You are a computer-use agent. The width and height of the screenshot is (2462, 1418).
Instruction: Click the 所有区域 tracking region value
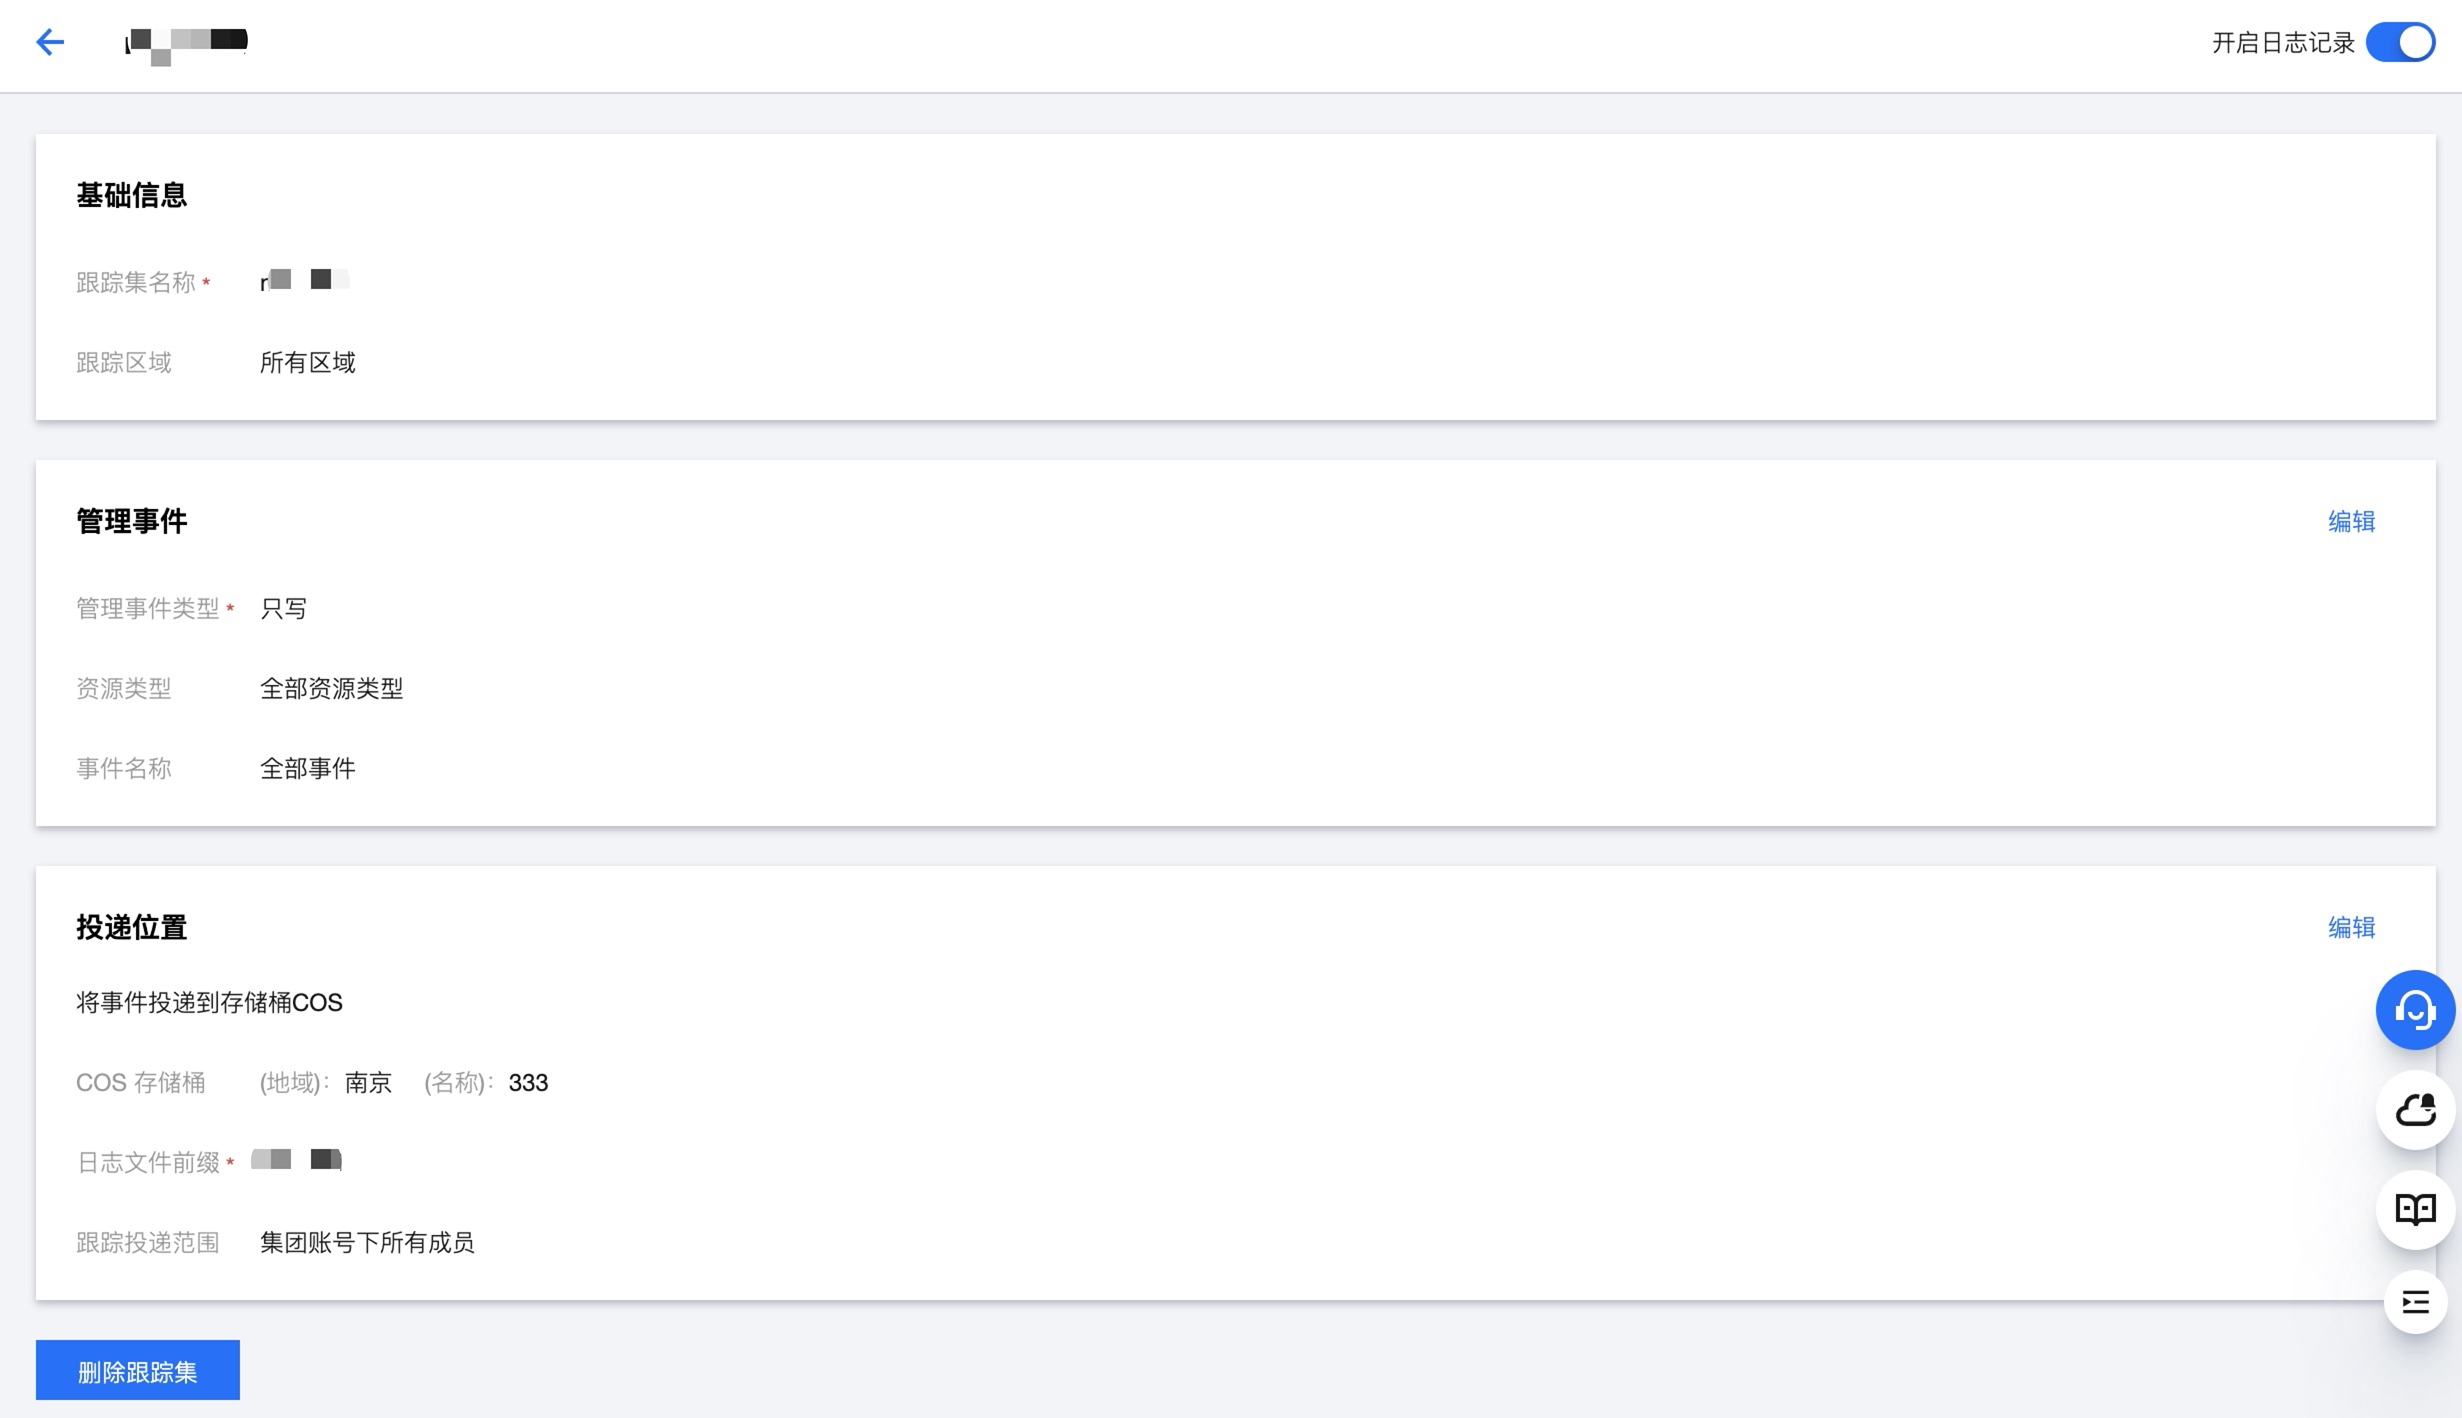click(307, 363)
